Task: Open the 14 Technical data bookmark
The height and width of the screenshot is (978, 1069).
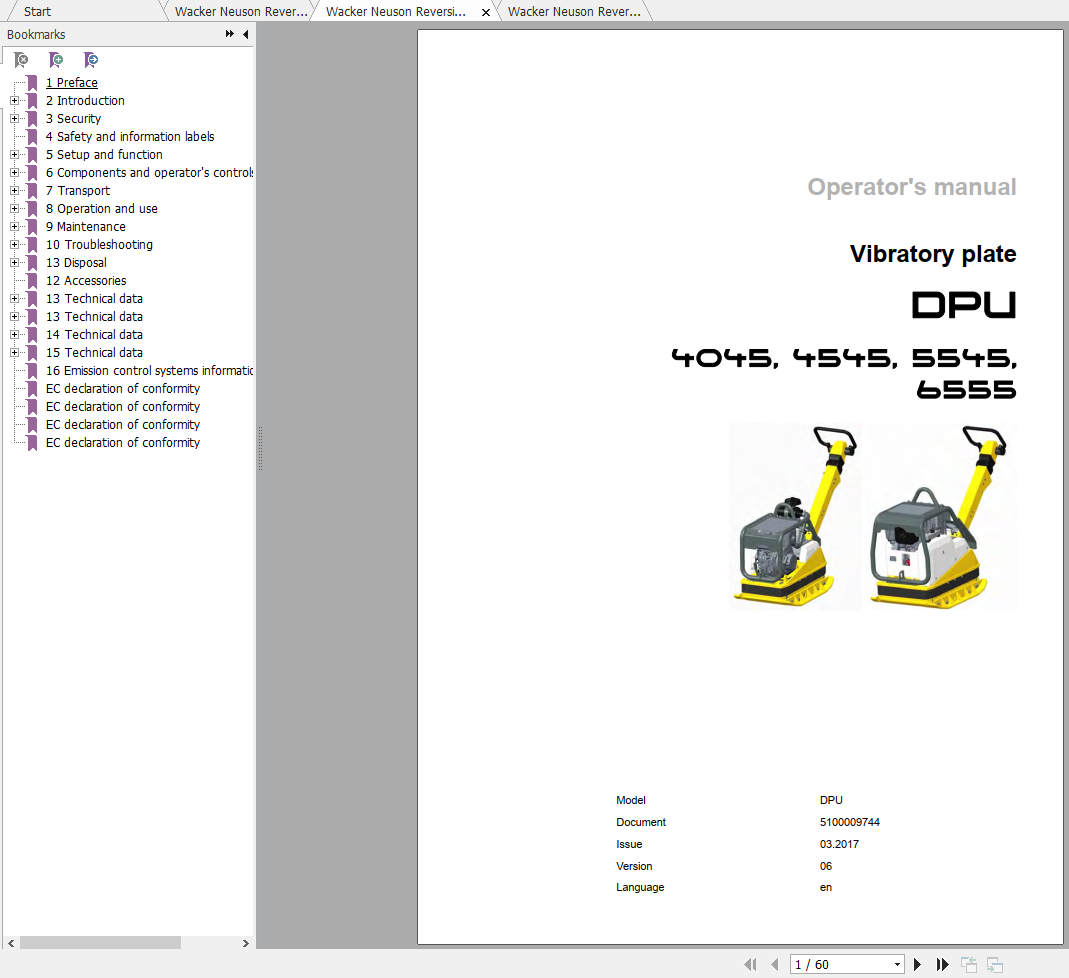Action: (x=94, y=335)
